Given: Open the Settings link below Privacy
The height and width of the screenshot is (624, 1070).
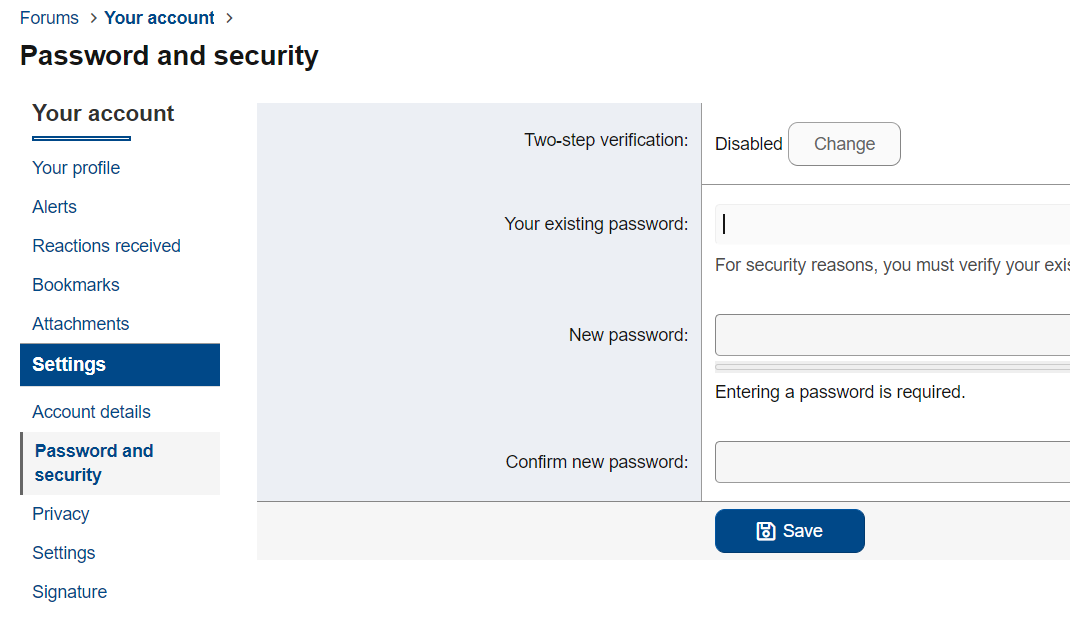Looking at the screenshot, I should 64,553.
